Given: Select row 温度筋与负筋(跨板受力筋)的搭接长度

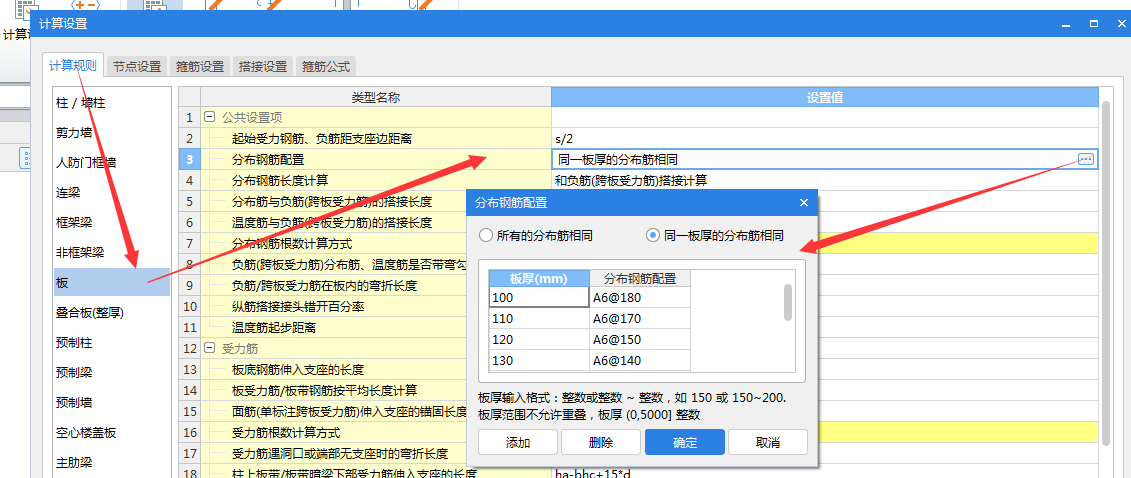Looking at the screenshot, I should tap(334, 222).
